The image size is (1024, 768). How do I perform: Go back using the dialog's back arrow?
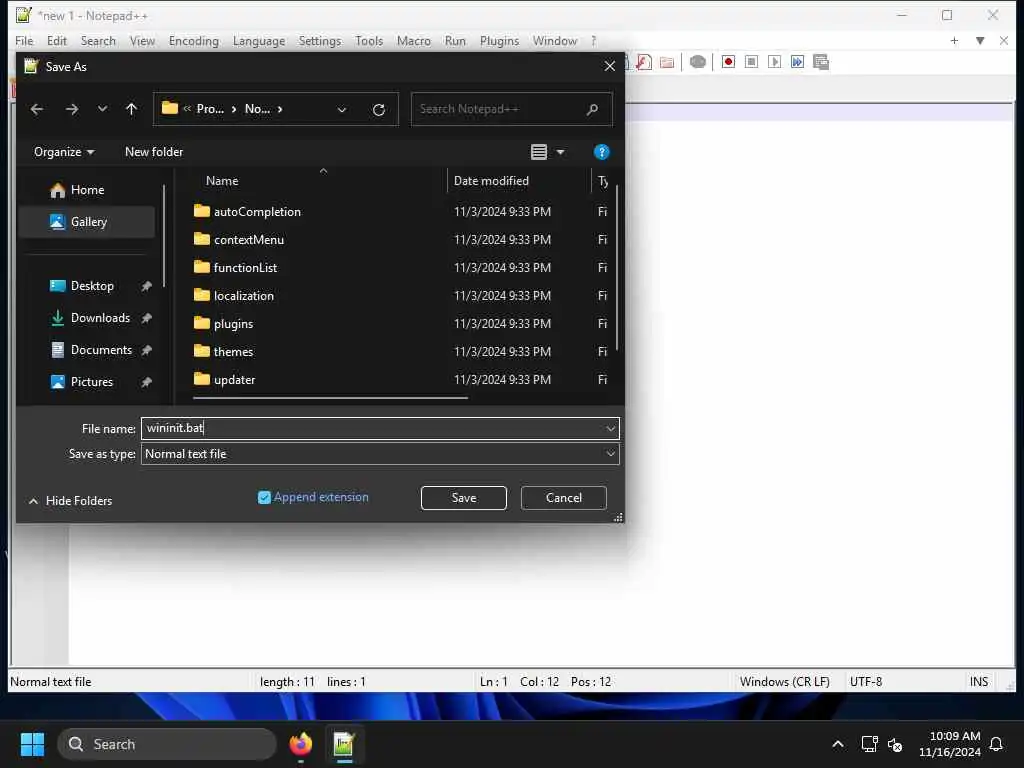click(37, 109)
